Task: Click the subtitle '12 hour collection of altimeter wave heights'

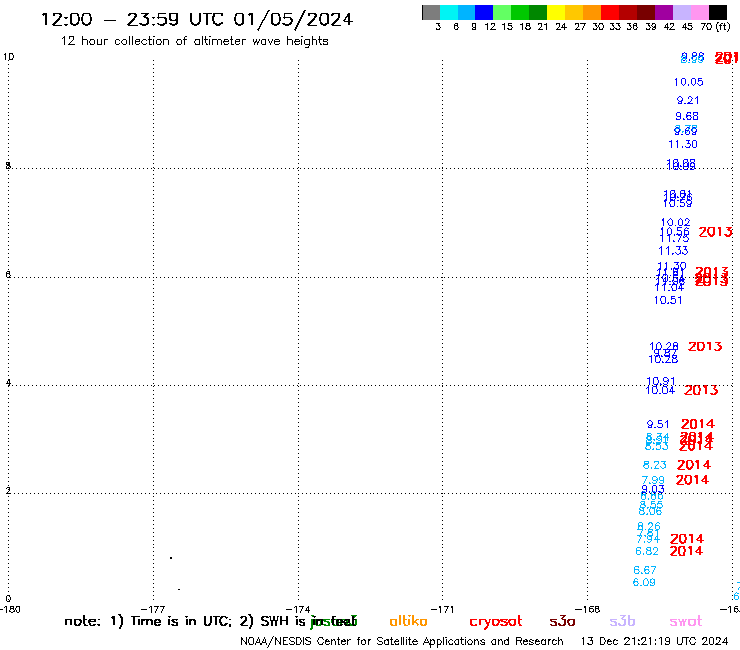Action: click(194, 41)
